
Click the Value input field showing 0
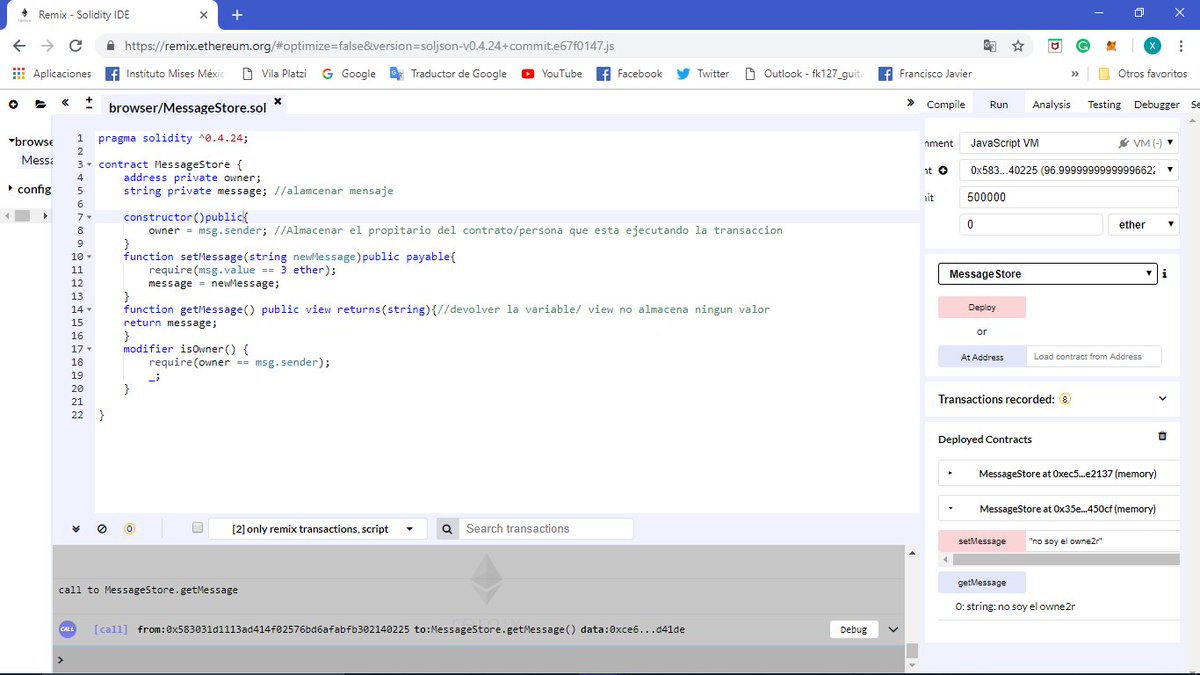(x=1030, y=225)
